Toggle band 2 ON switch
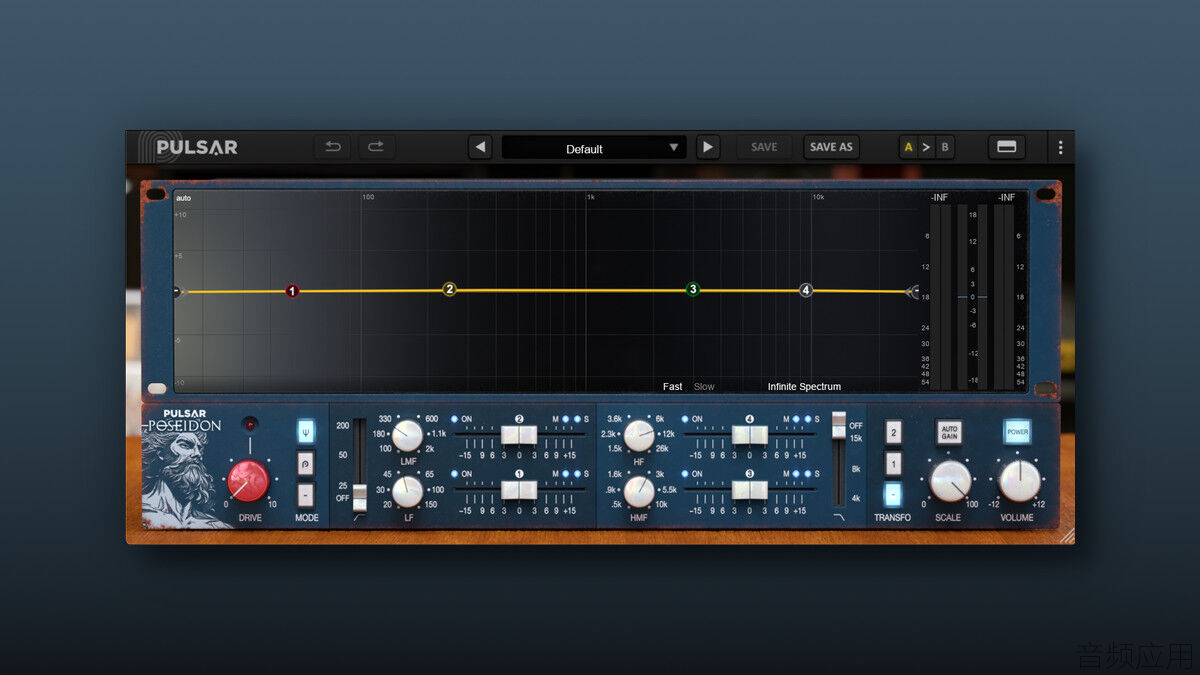Screen dimensions: 1200x675 click(x=454, y=419)
